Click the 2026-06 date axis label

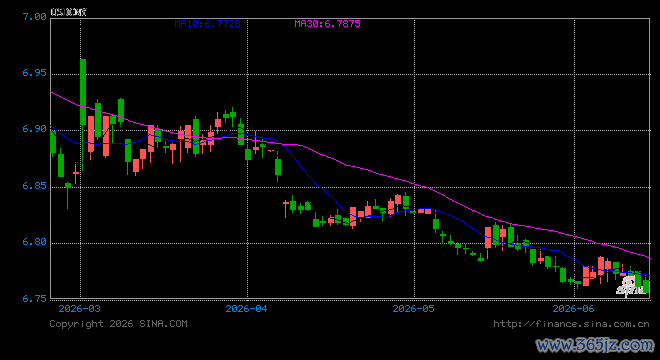tap(573, 309)
